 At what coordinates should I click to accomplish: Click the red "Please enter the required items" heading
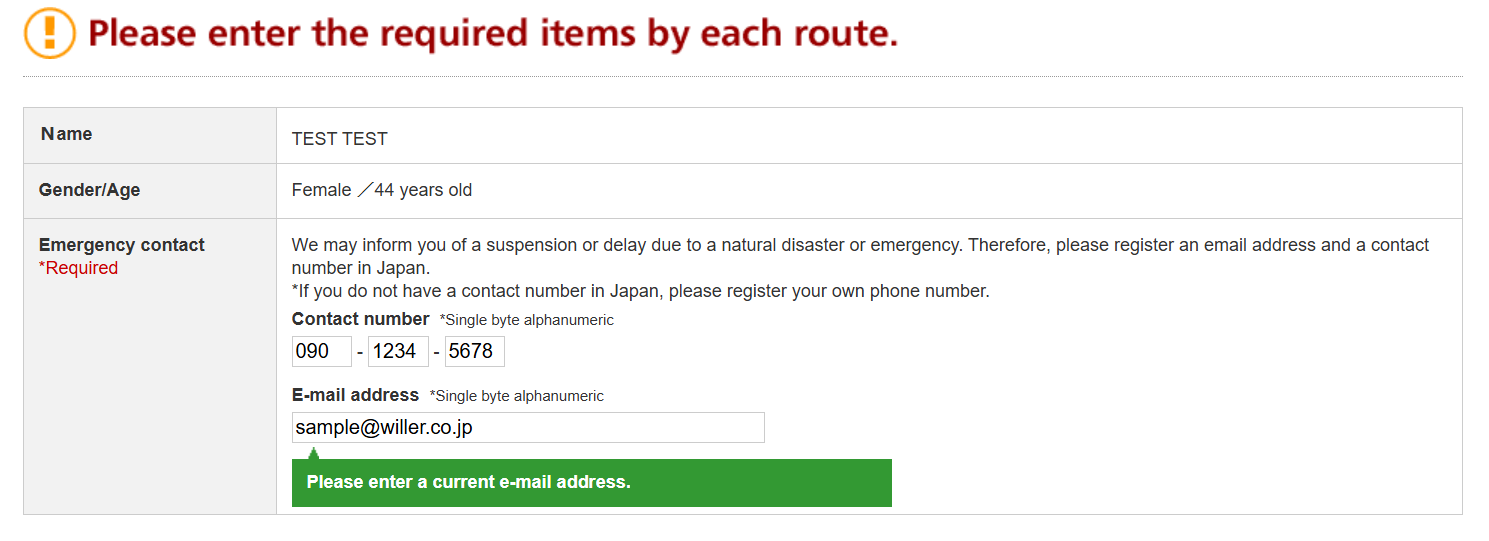point(493,34)
